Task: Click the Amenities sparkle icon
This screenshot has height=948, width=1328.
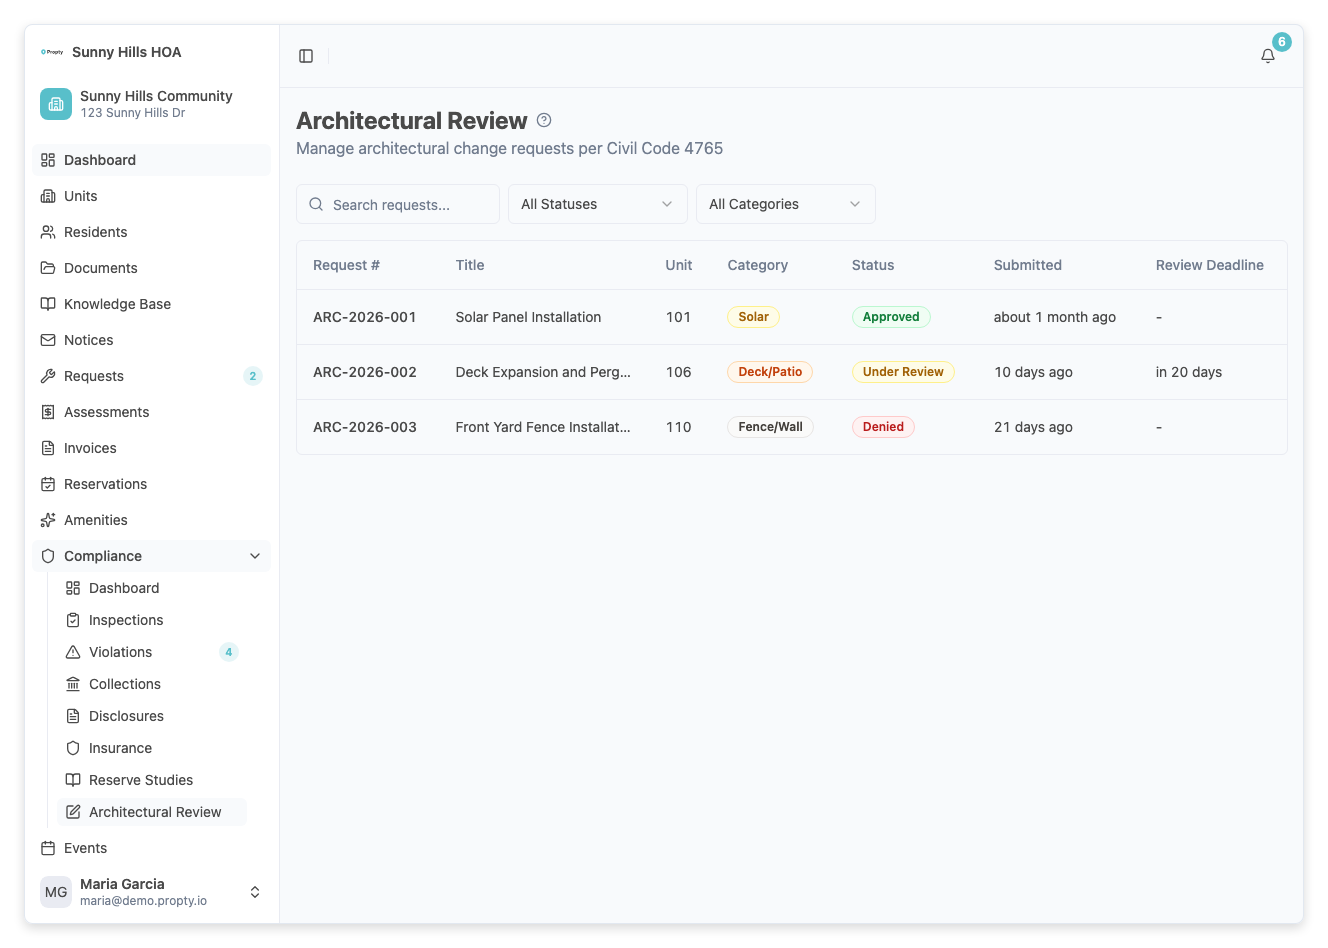Action: coord(48,520)
